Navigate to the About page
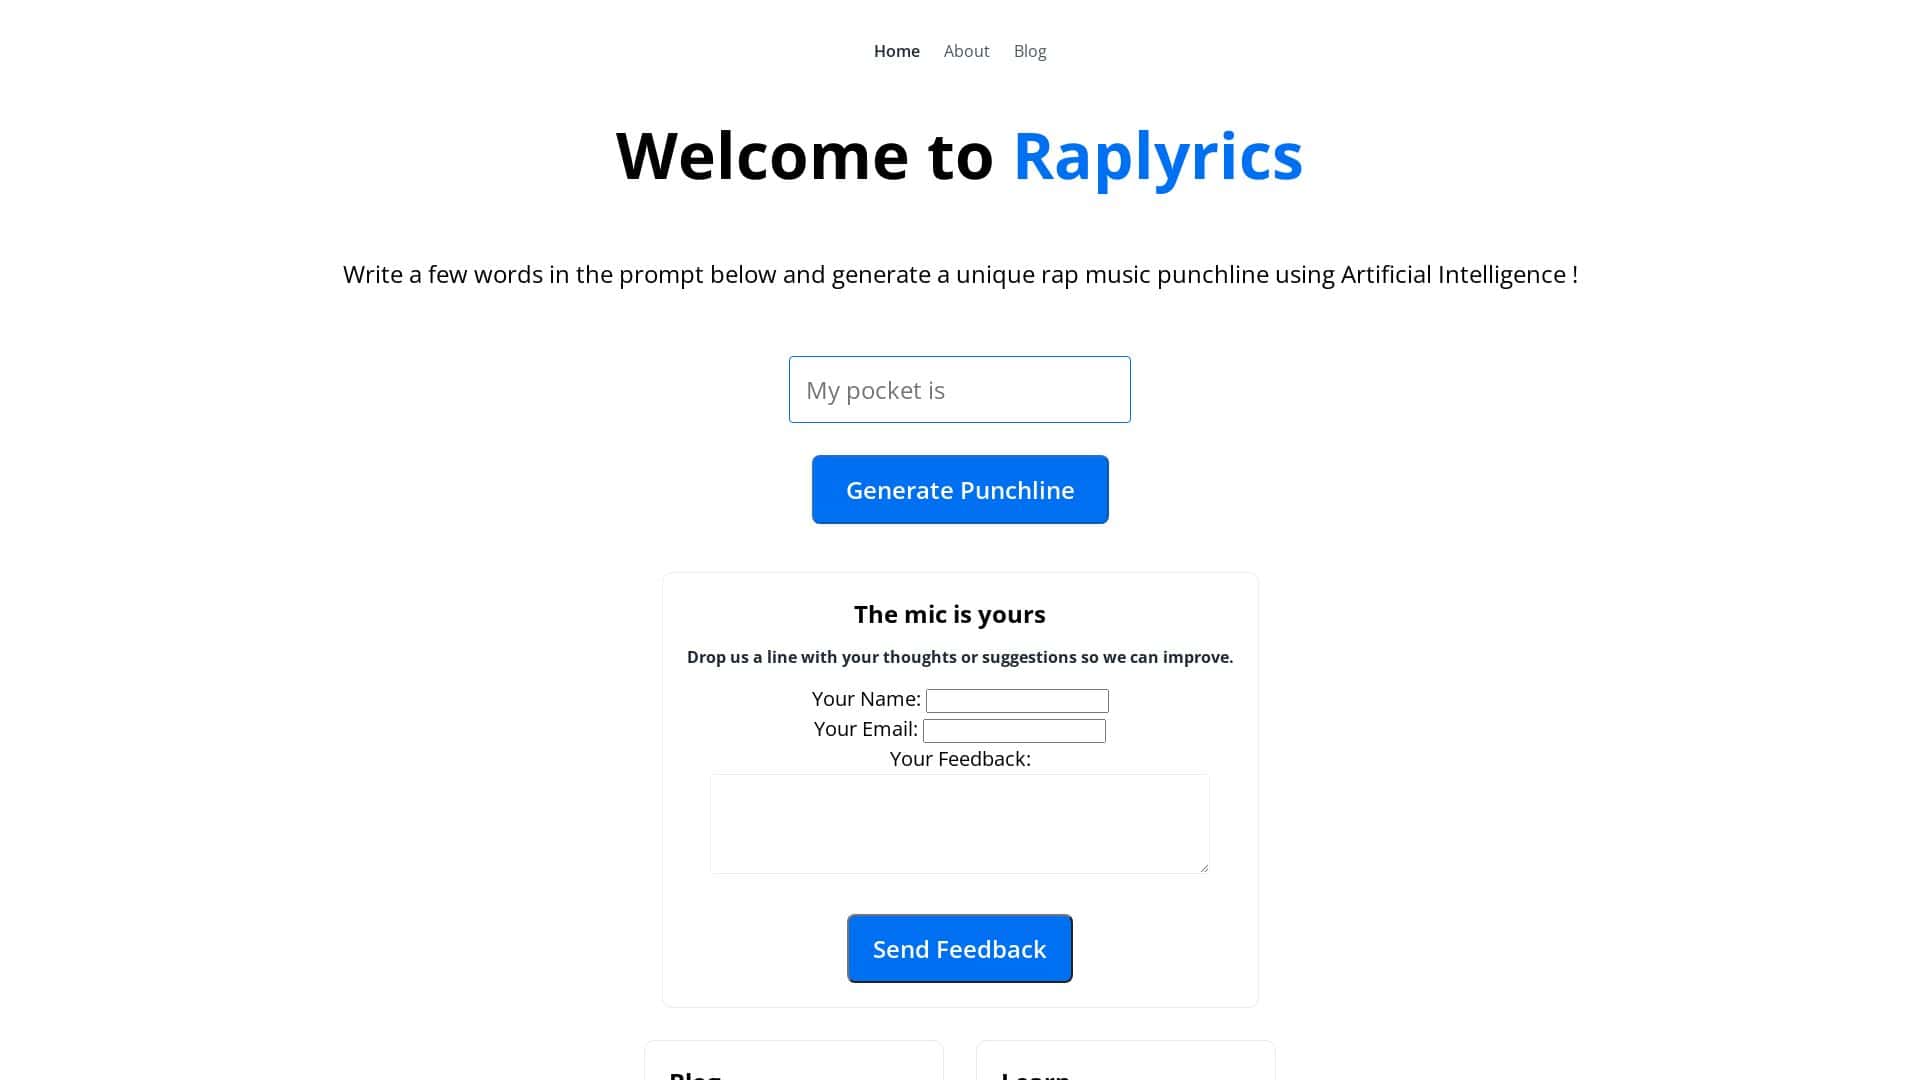 click(965, 51)
